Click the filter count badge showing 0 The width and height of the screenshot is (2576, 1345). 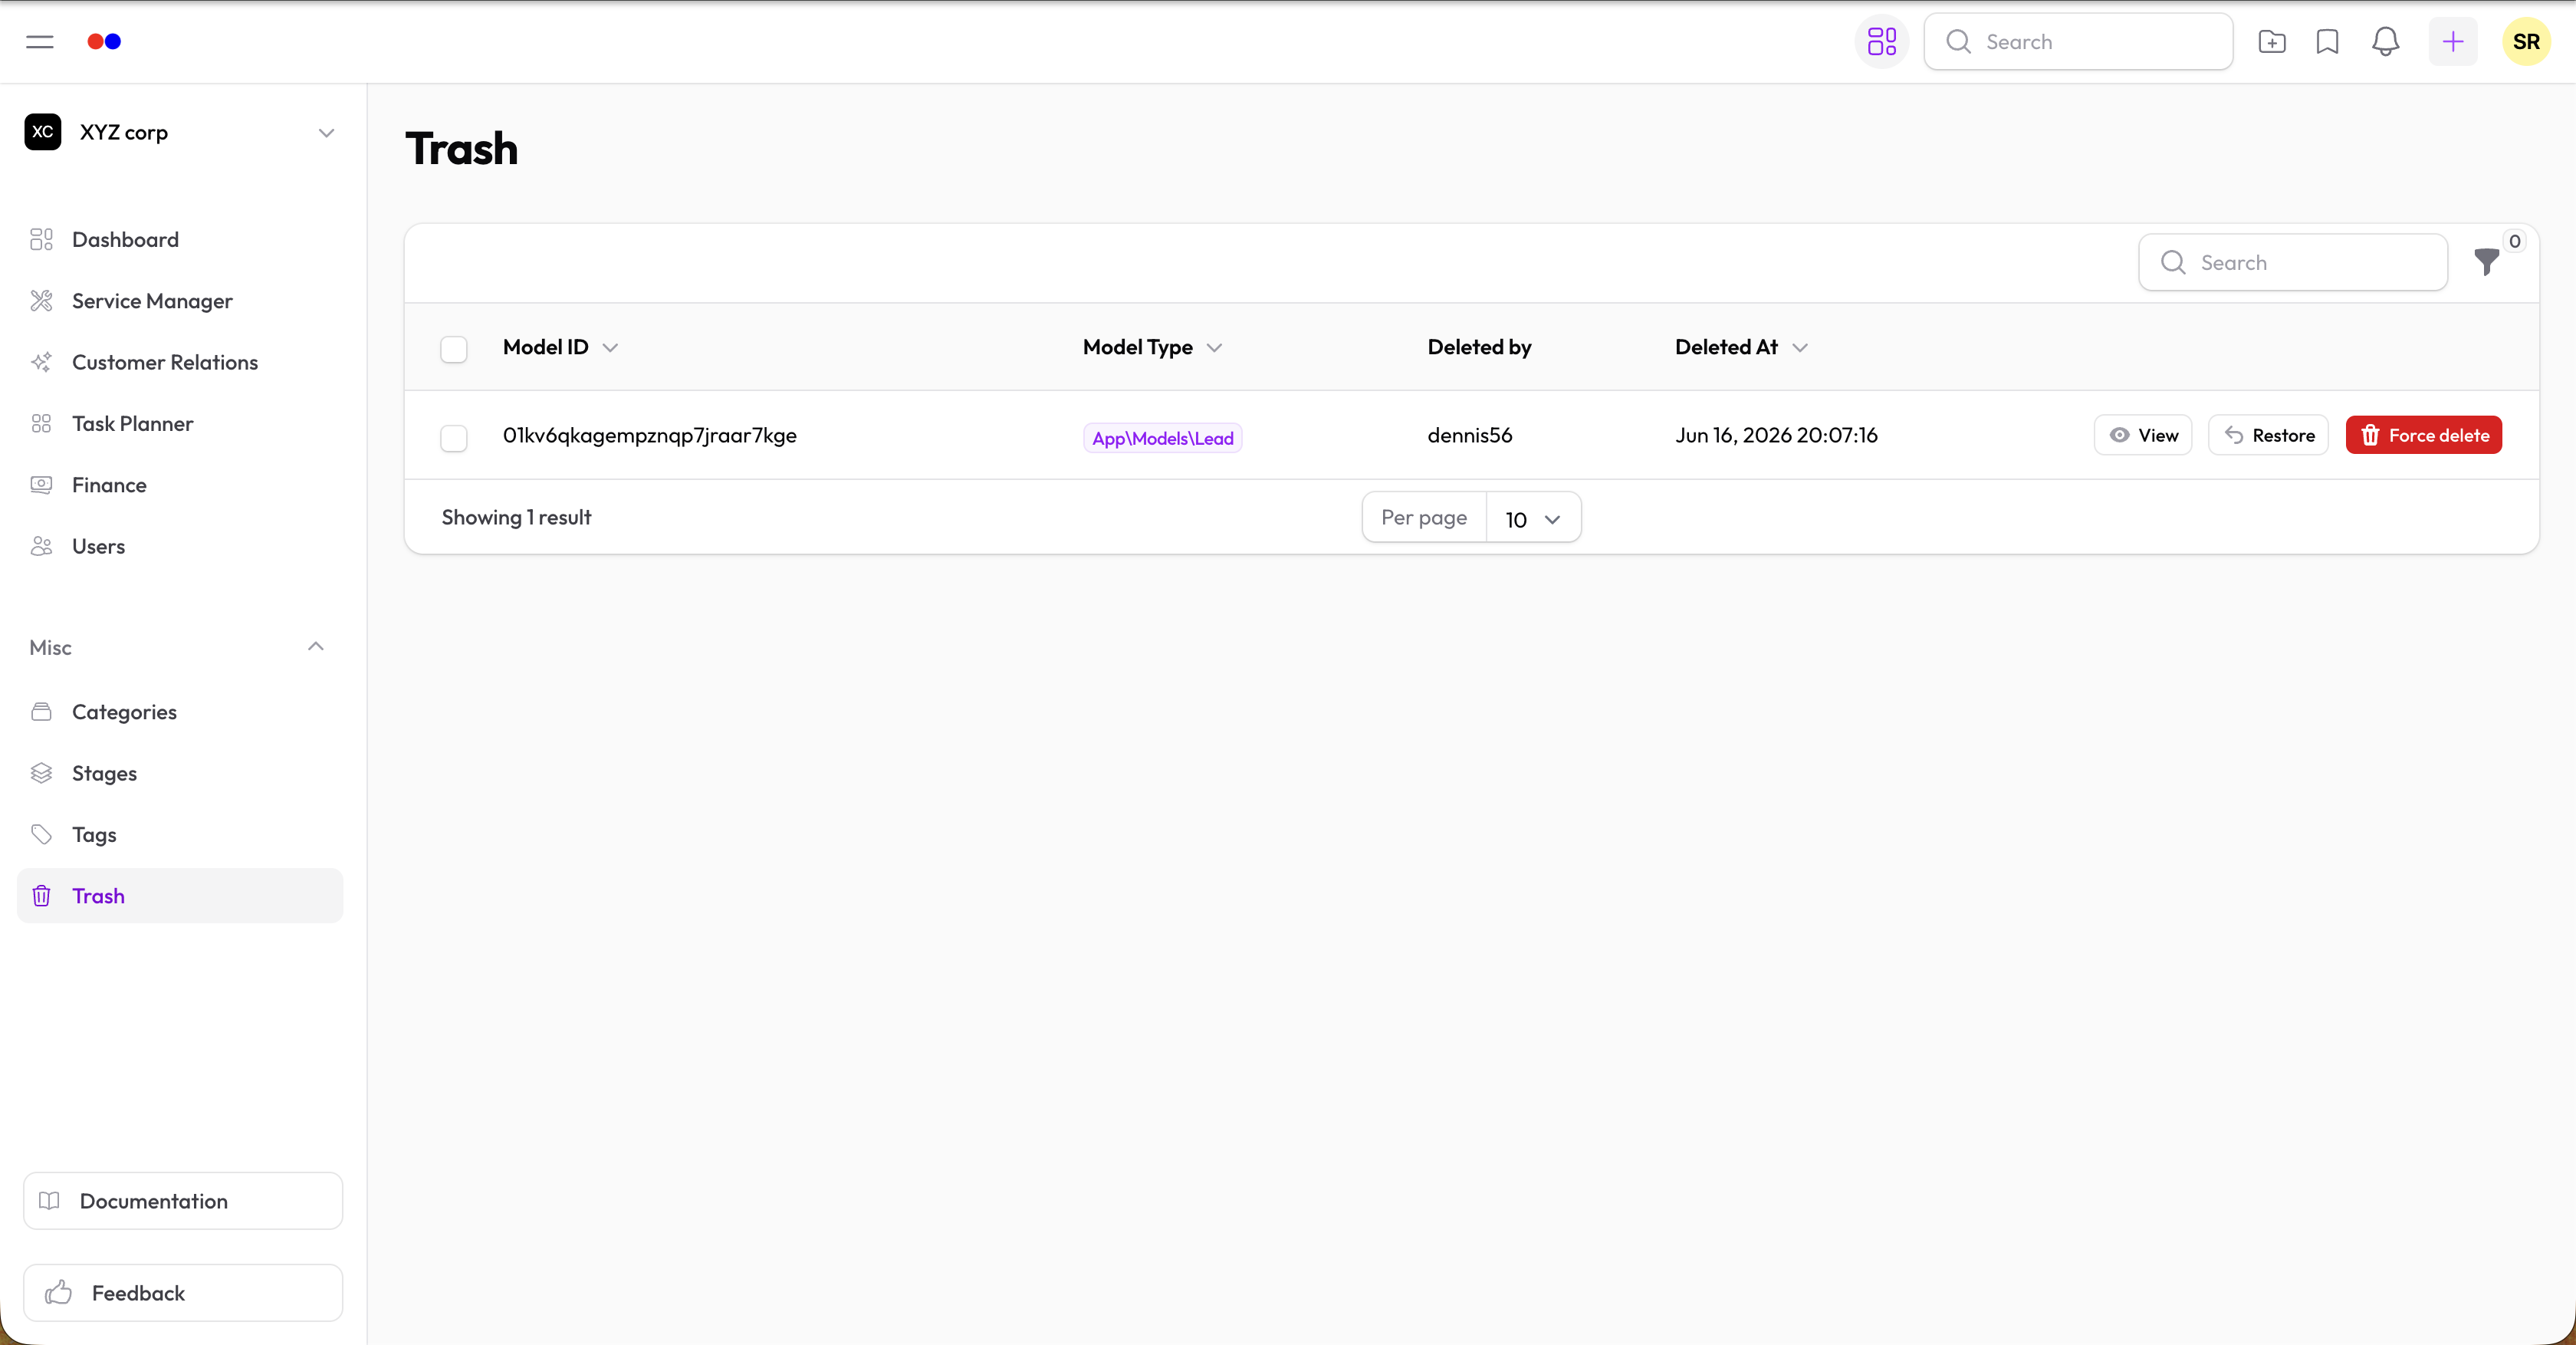click(x=2514, y=241)
